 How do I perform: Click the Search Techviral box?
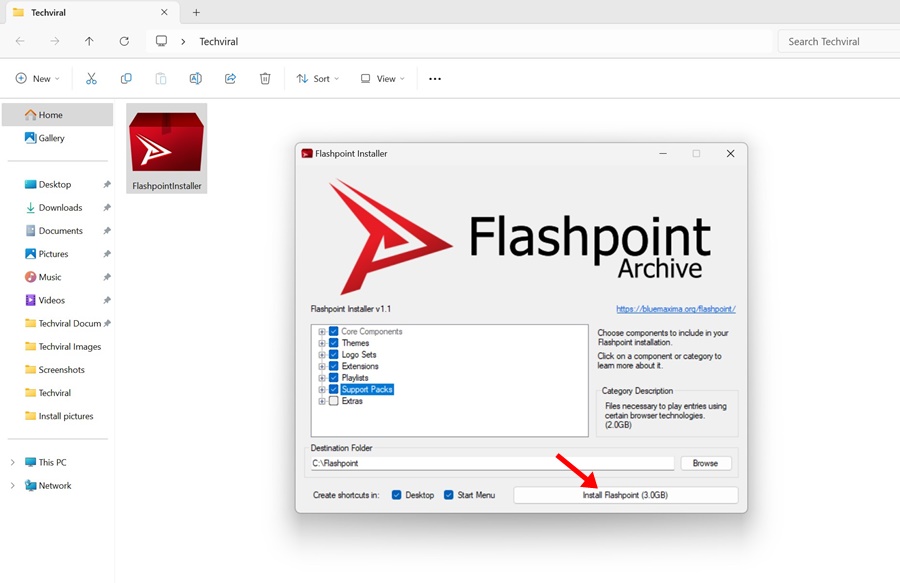(x=839, y=41)
